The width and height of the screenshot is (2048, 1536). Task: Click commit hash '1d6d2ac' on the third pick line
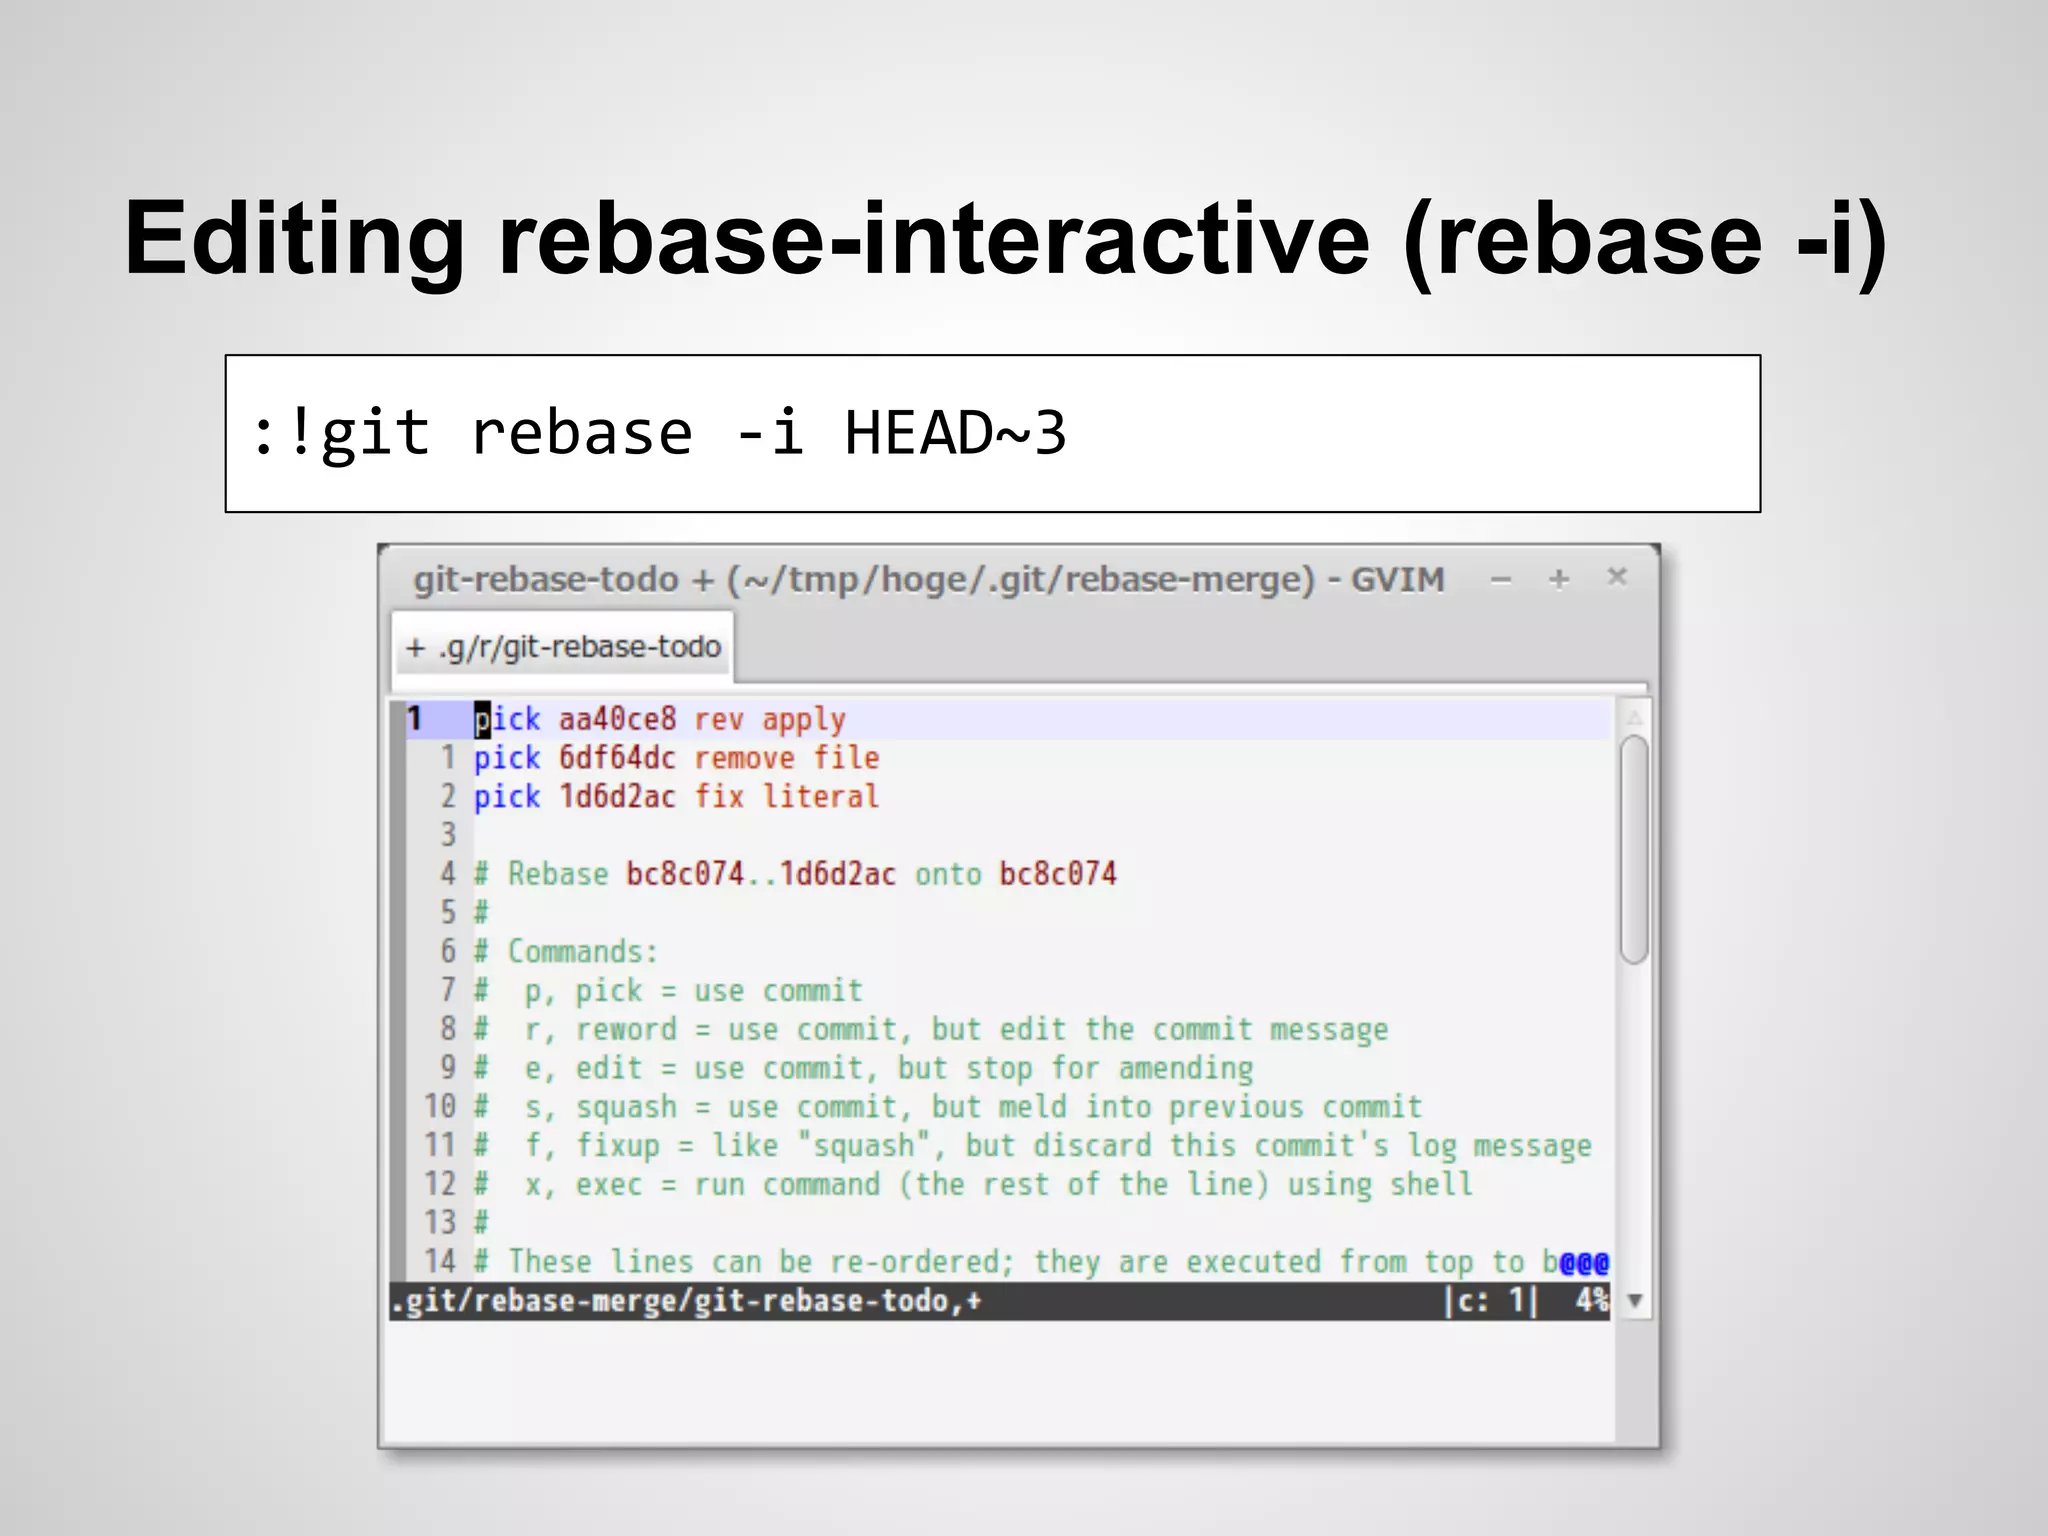617,797
